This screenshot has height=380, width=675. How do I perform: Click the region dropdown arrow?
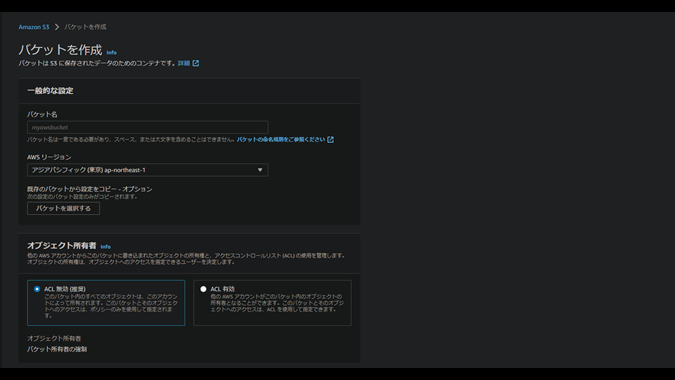click(260, 170)
